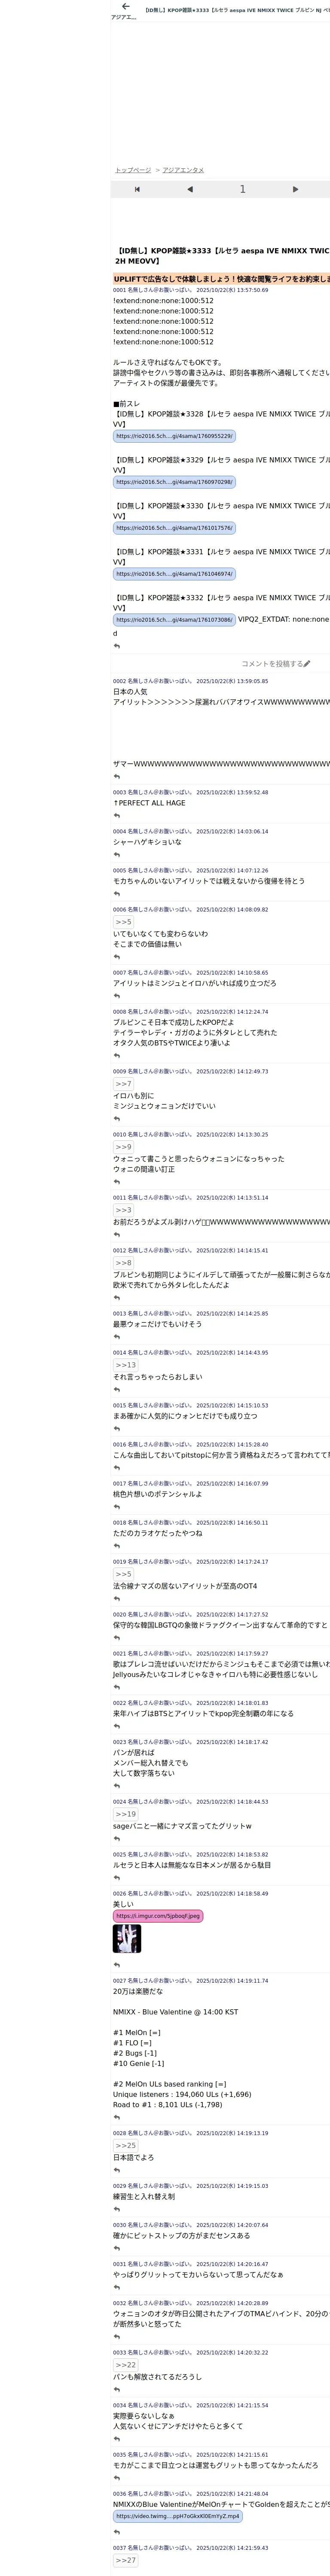Viewport: 330px width, 2576px height.
Task: Open the i.imgur.com/5jpboqF.jpeg link
Action: 158,1916
